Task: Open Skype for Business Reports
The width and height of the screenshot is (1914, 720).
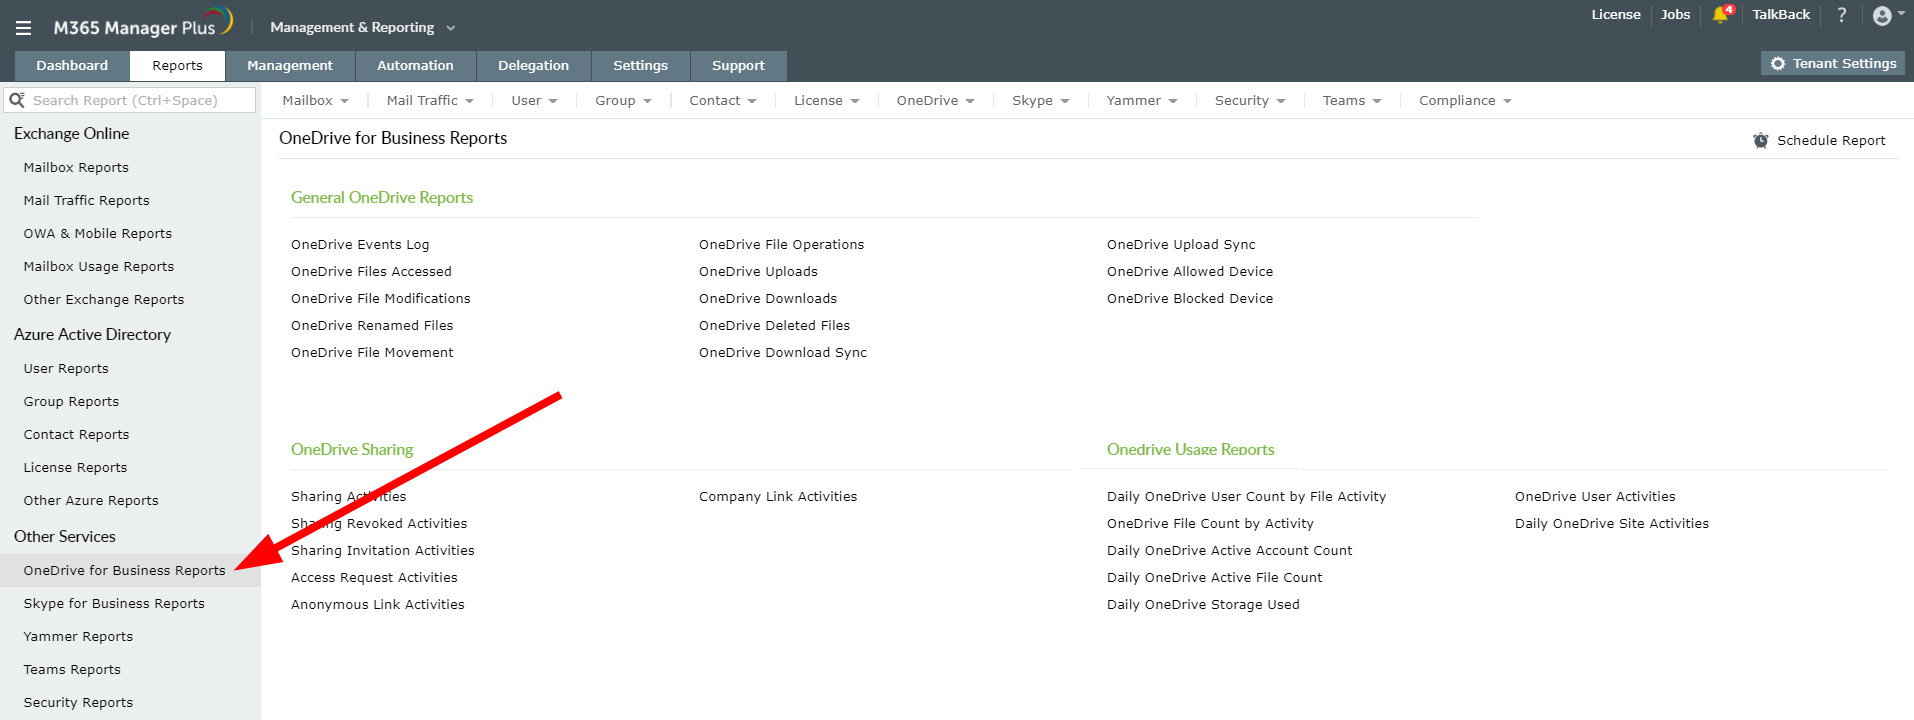Action: pos(114,603)
